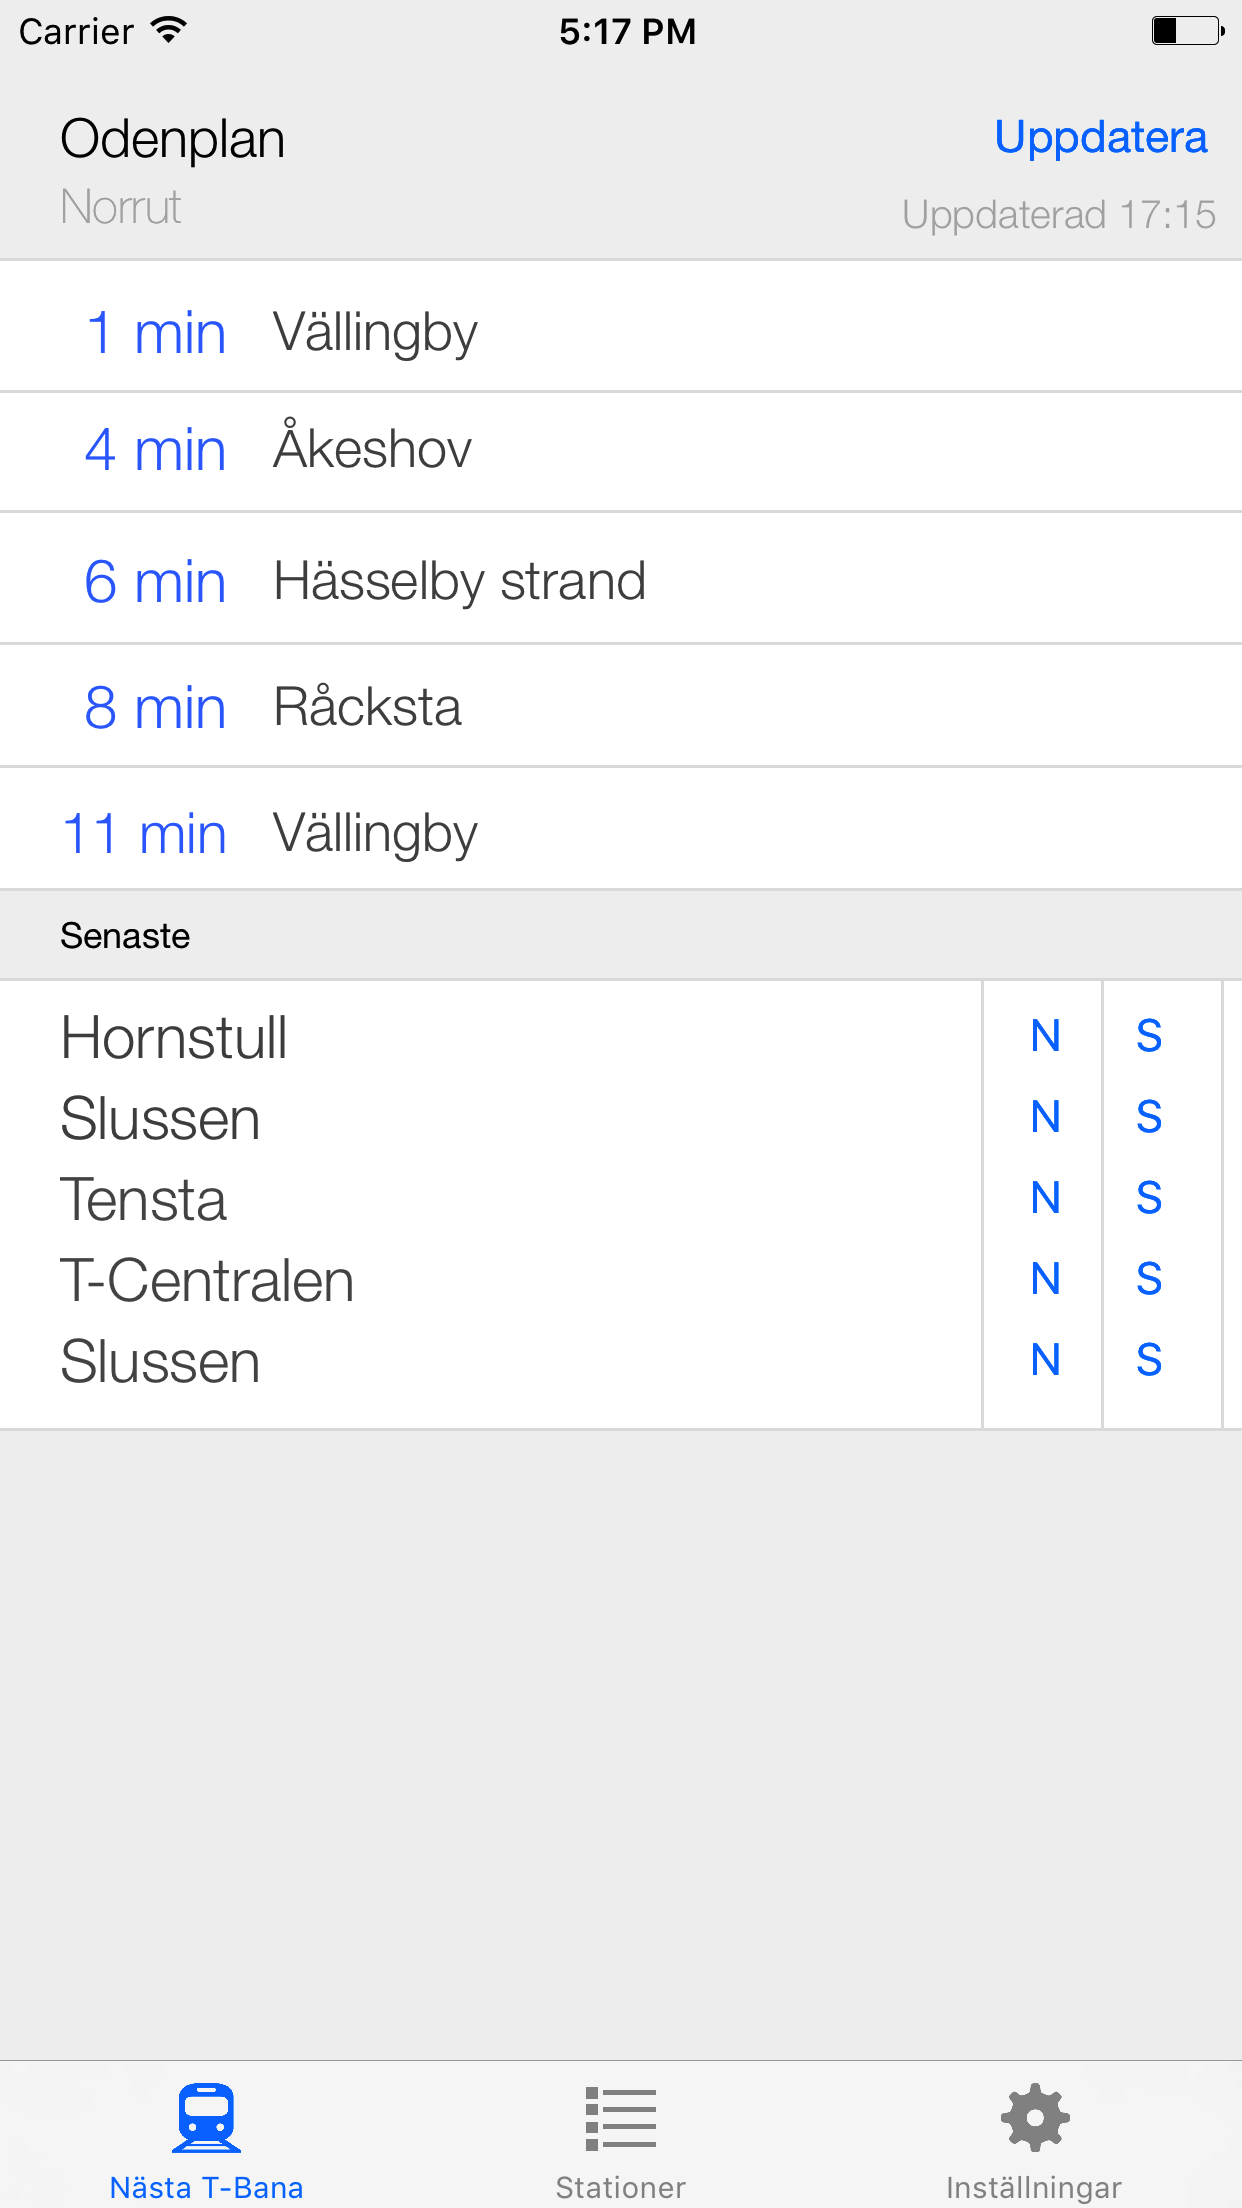Refresh departures with Uppdatera
Image resolution: width=1242 pixels, height=2208 pixels.
[1101, 137]
